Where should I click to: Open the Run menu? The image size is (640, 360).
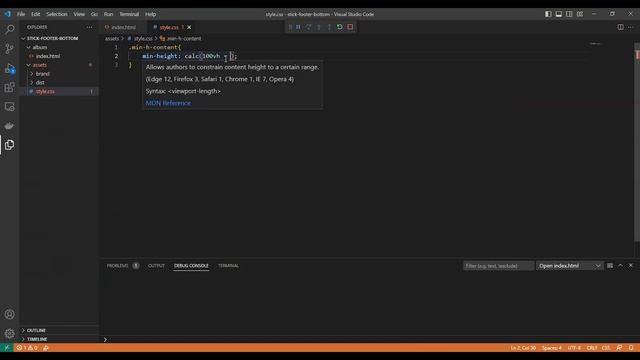pyautogui.click(x=108, y=14)
